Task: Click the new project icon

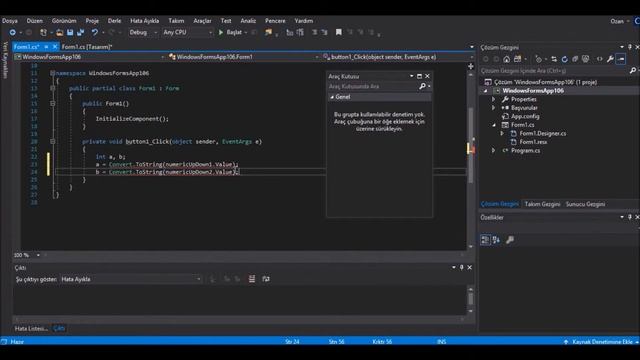Action: pyautogui.click(x=43, y=32)
